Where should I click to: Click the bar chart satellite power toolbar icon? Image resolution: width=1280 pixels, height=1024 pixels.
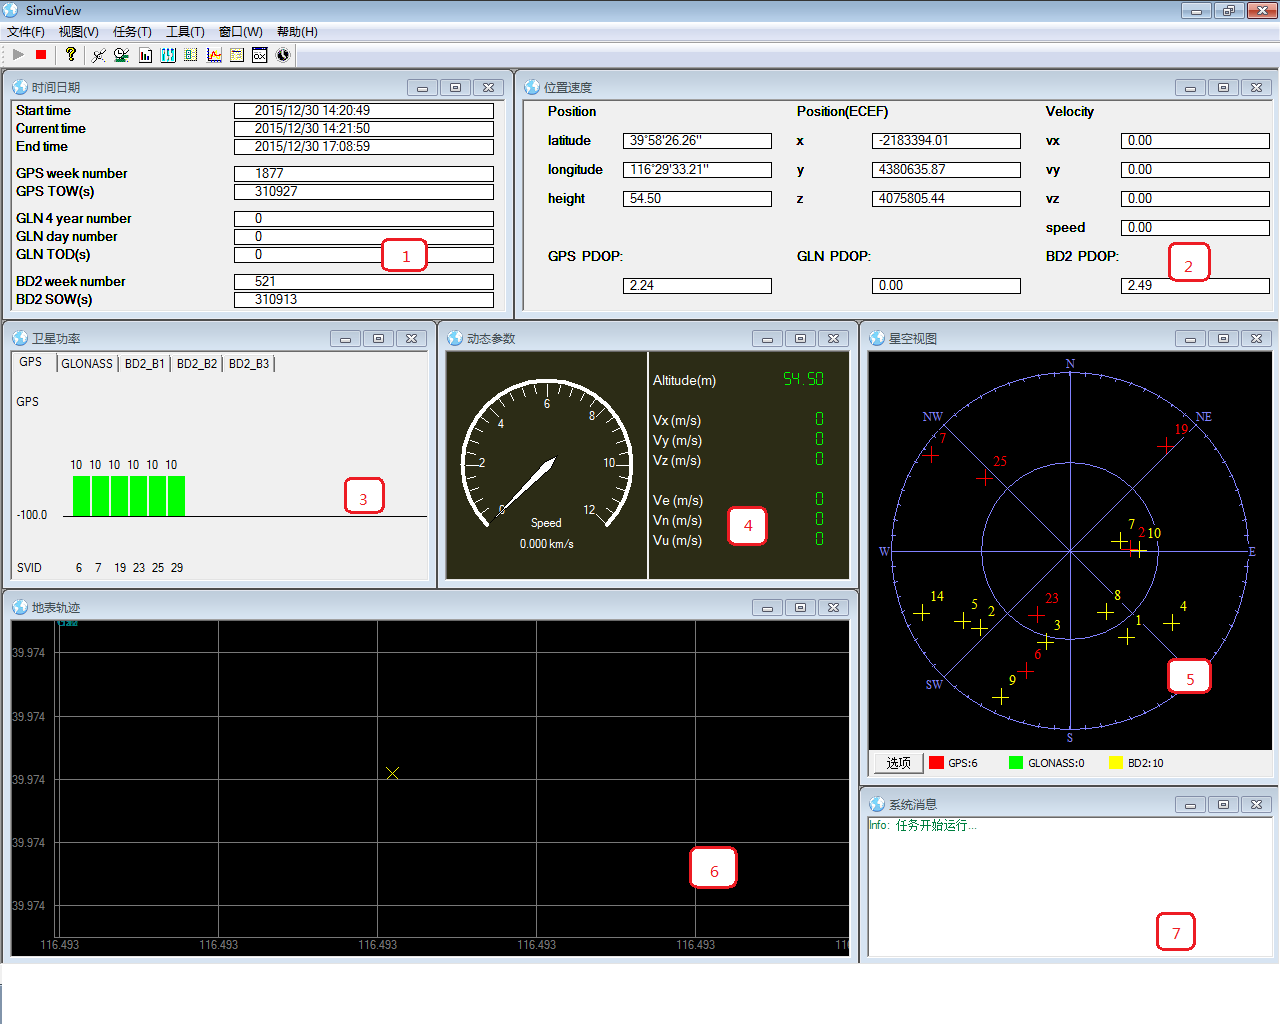145,55
